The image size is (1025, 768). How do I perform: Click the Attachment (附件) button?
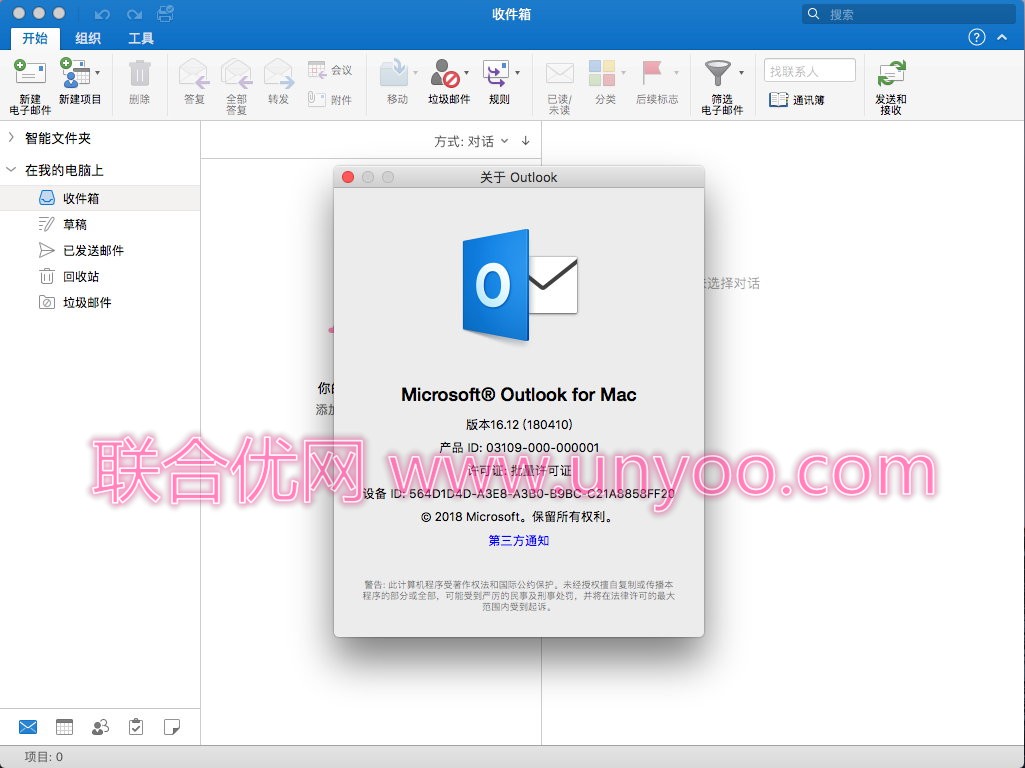330,99
